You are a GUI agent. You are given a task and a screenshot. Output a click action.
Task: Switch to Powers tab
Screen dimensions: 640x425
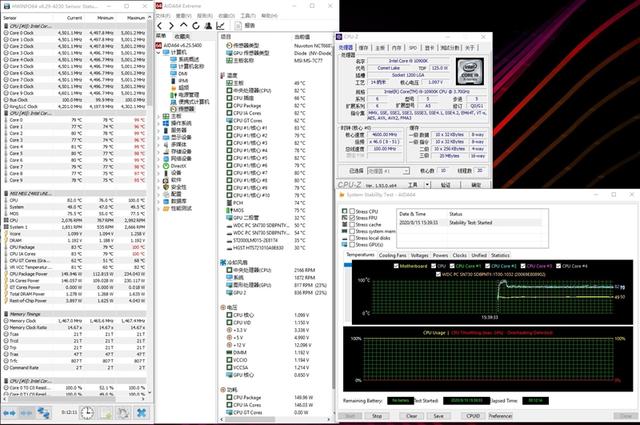click(x=440, y=255)
